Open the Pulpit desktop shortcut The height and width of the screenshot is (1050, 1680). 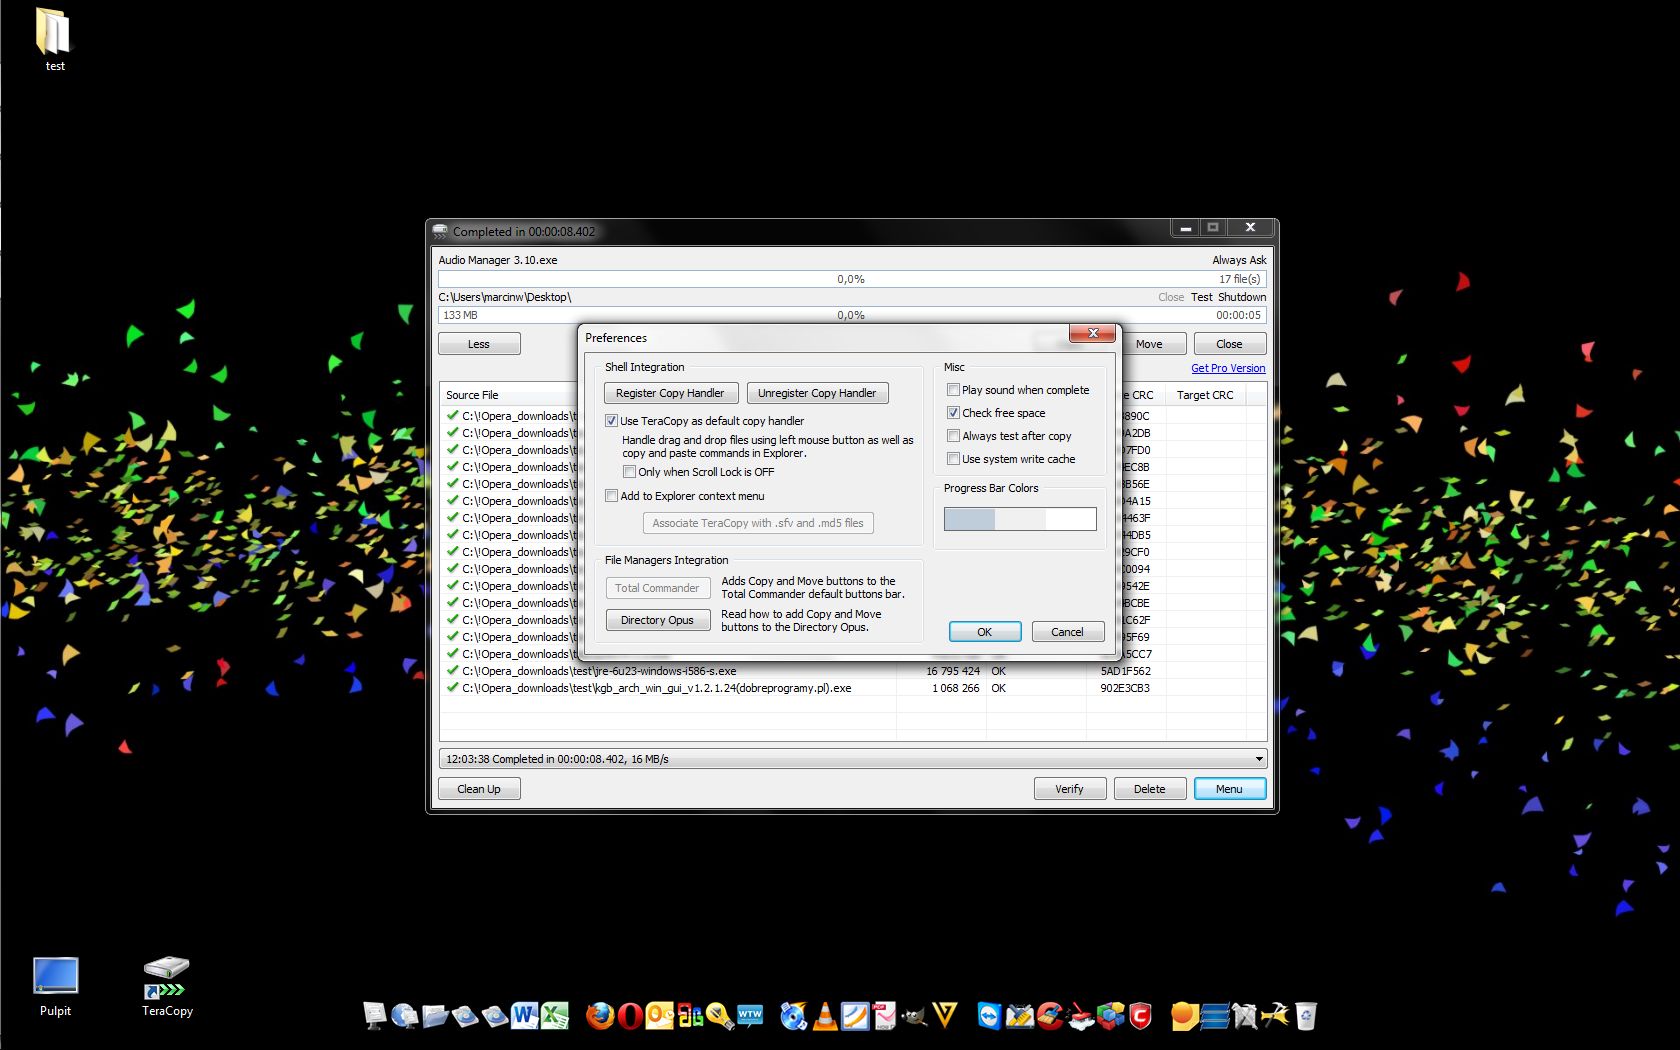tap(55, 987)
